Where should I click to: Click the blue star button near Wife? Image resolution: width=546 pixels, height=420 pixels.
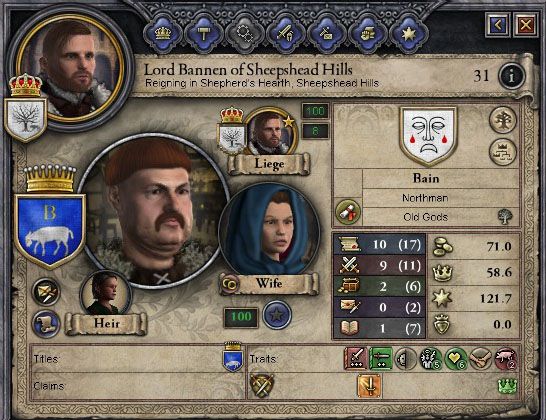coord(276,315)
